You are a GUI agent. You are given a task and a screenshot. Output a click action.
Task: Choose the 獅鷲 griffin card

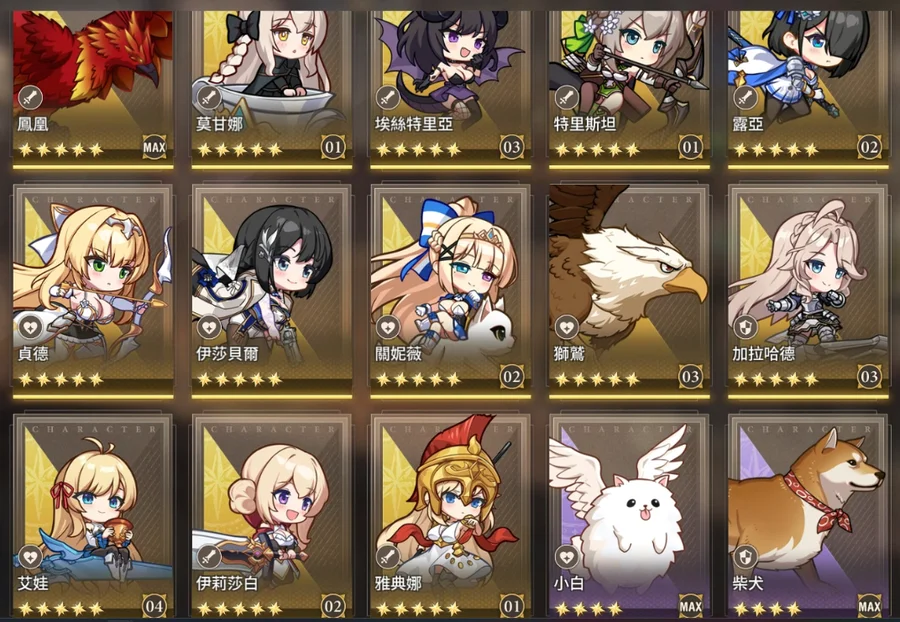click(629, 291)
